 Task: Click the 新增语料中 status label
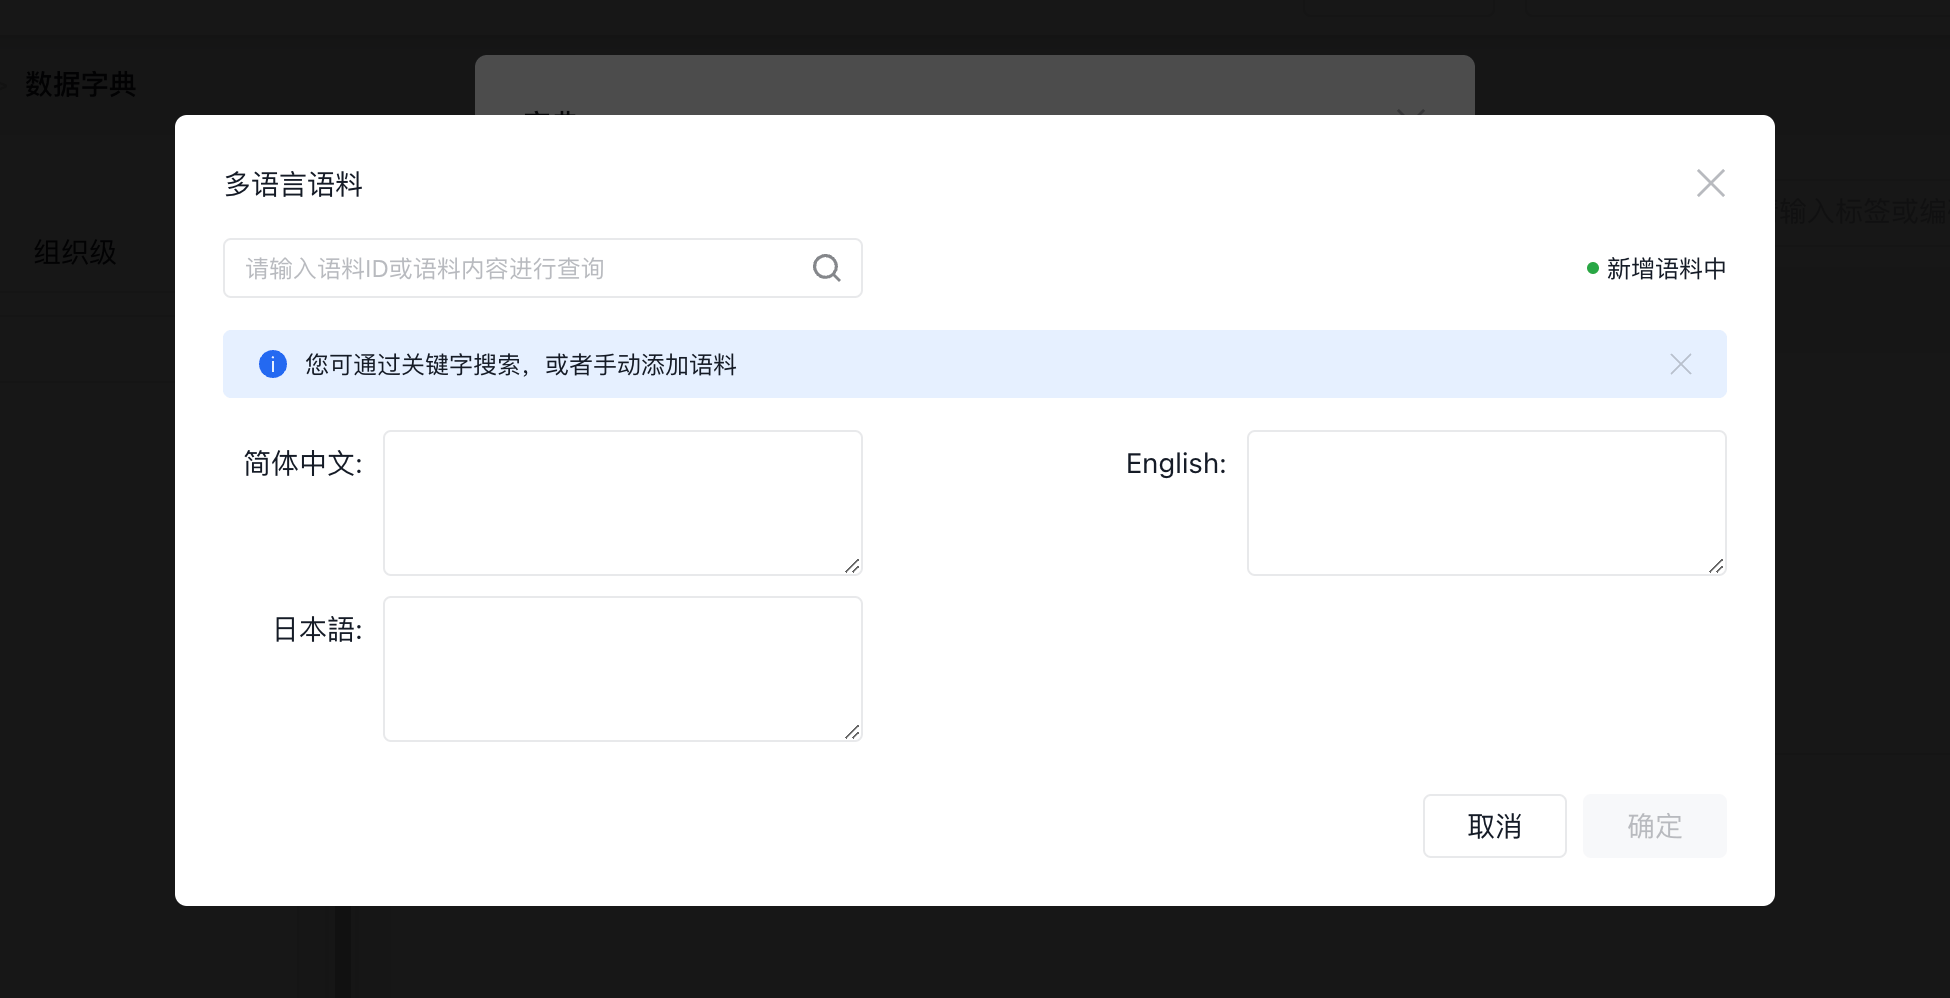(1666, 269)
